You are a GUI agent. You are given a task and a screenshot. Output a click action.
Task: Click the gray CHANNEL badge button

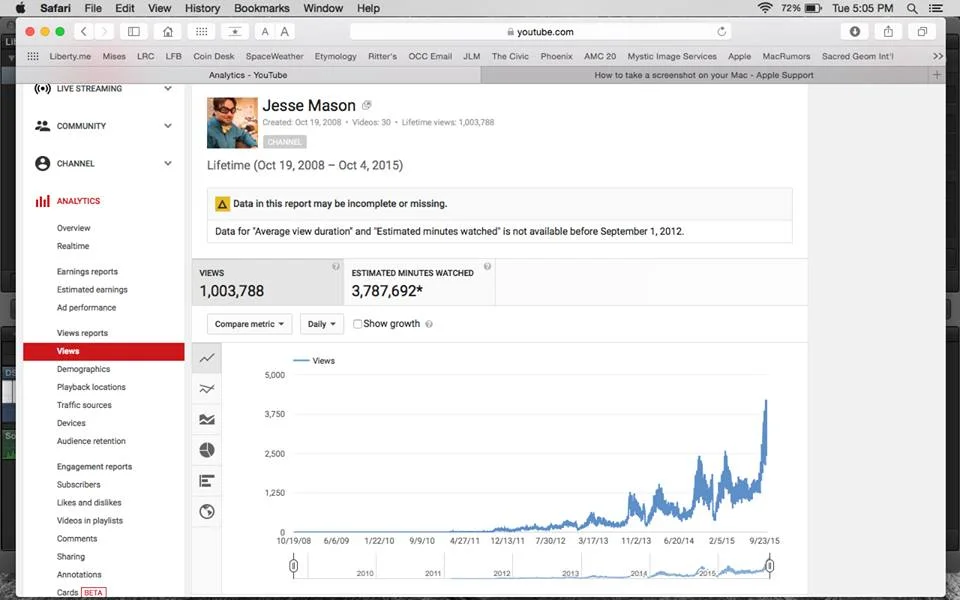pyautogui.click(x=285, y=142)
